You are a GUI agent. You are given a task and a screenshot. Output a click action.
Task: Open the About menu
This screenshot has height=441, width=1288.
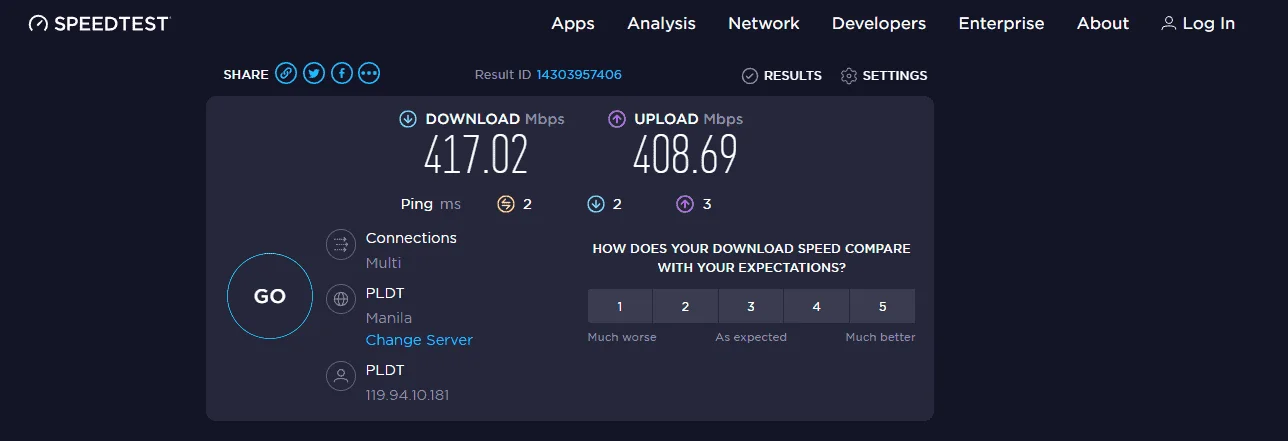[1103, 23]
